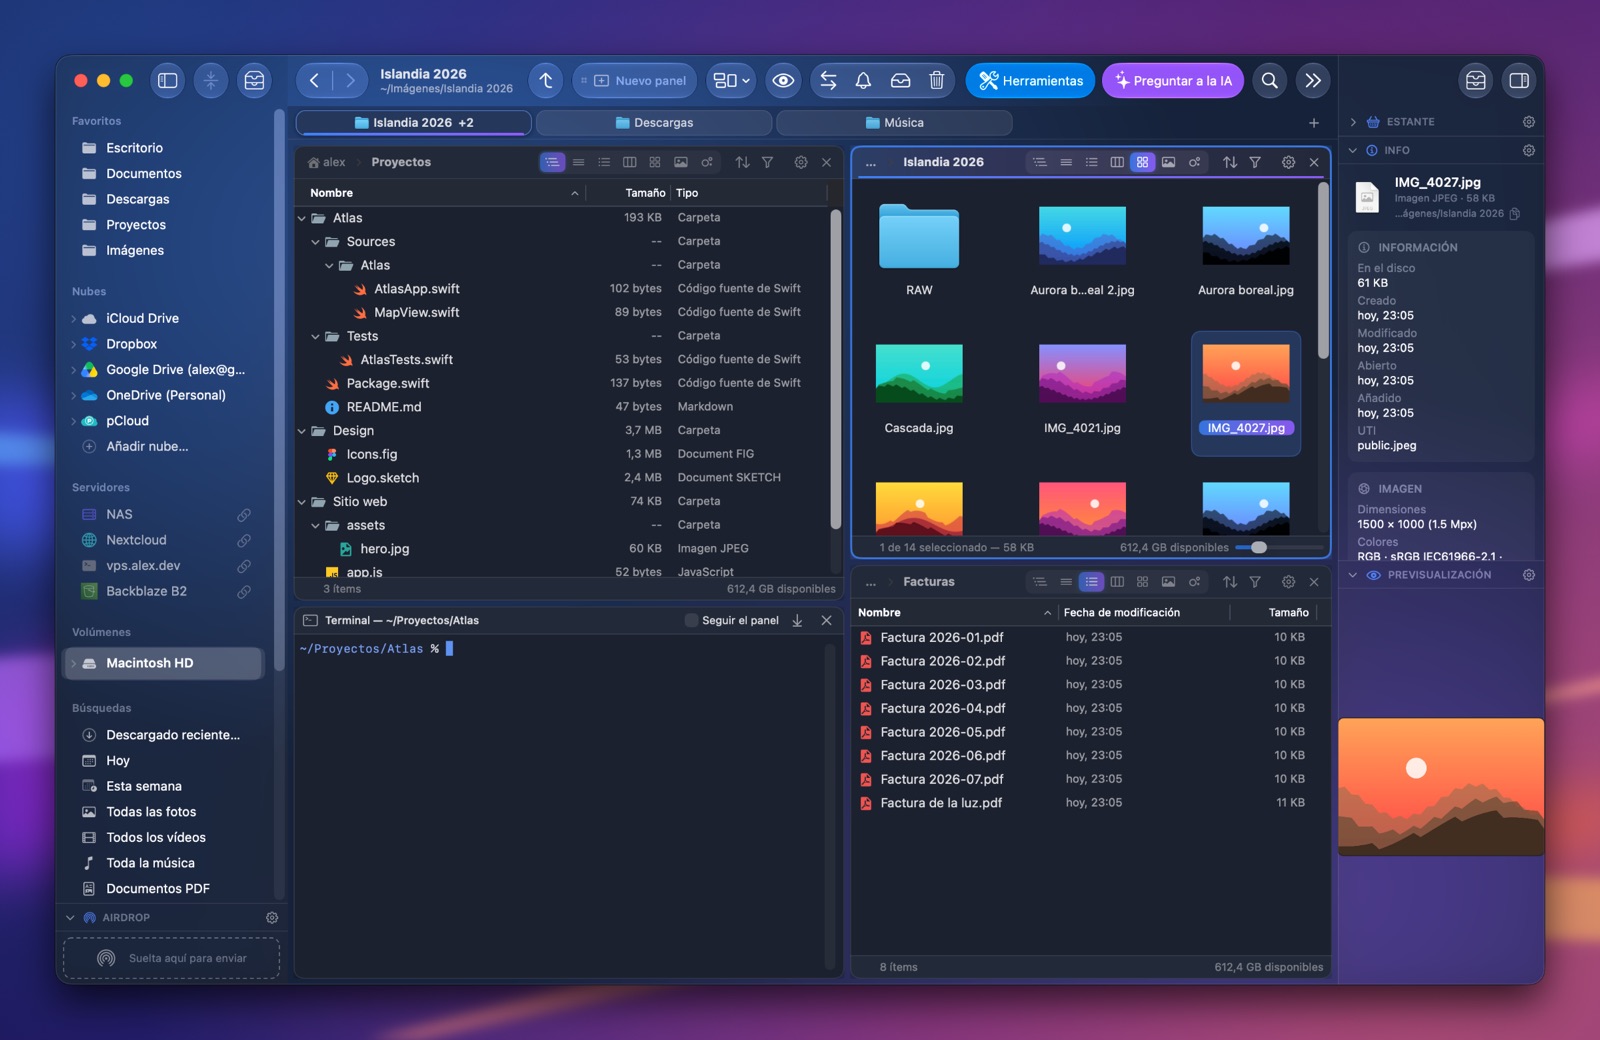
Task: Toggle the right inspector panel icon
Action: [x=1519, y=81]
